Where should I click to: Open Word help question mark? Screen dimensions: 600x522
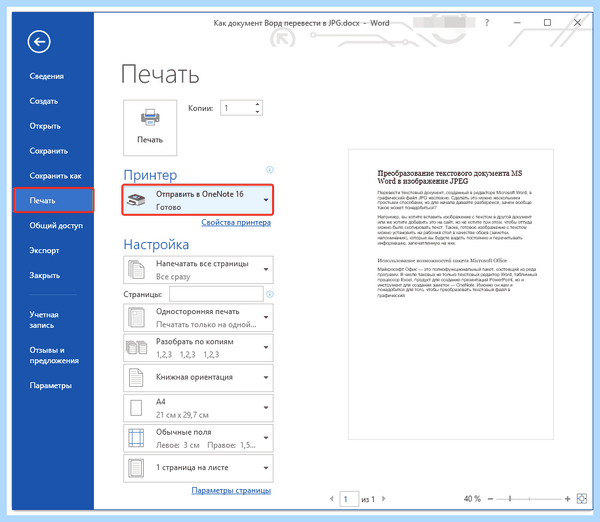(x=487, y=23)
